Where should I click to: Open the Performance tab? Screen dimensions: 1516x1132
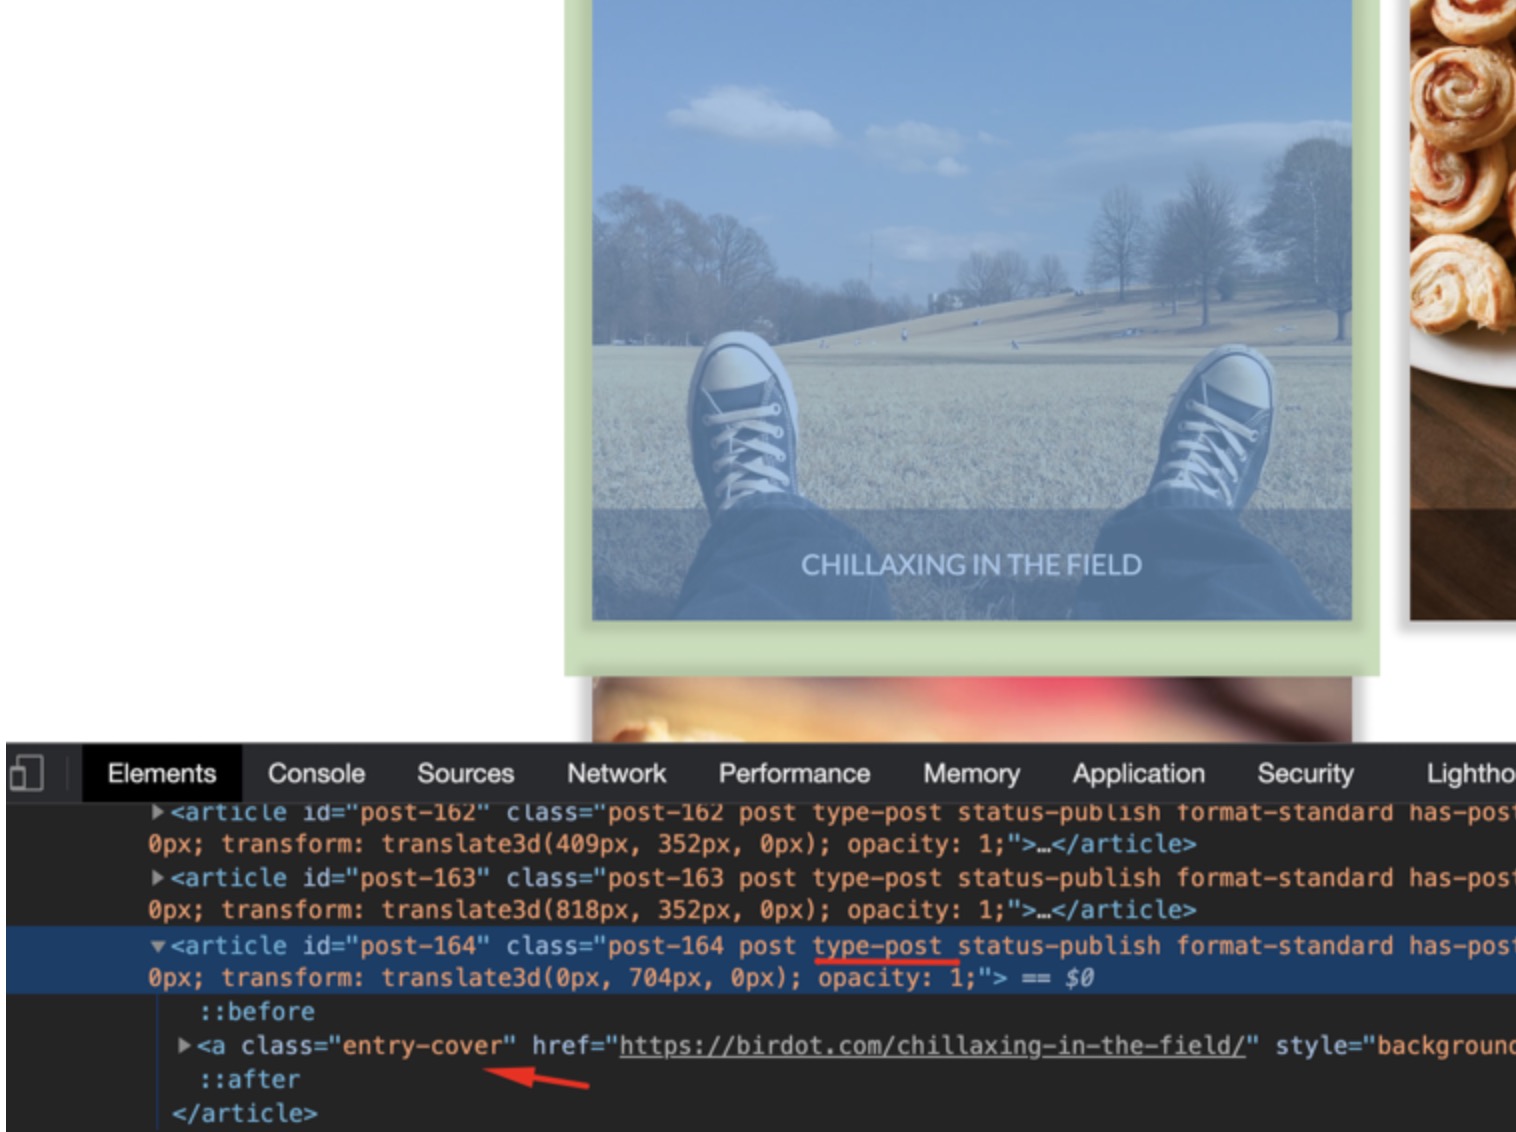pyautogui.click(x=794, y=773)
